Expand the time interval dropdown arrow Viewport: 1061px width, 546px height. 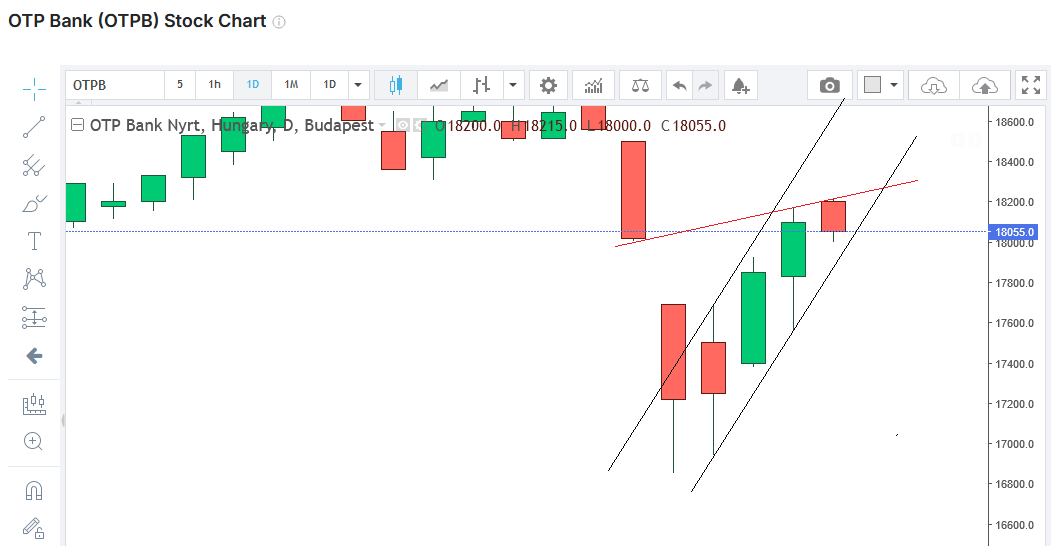tap(358, 85)
